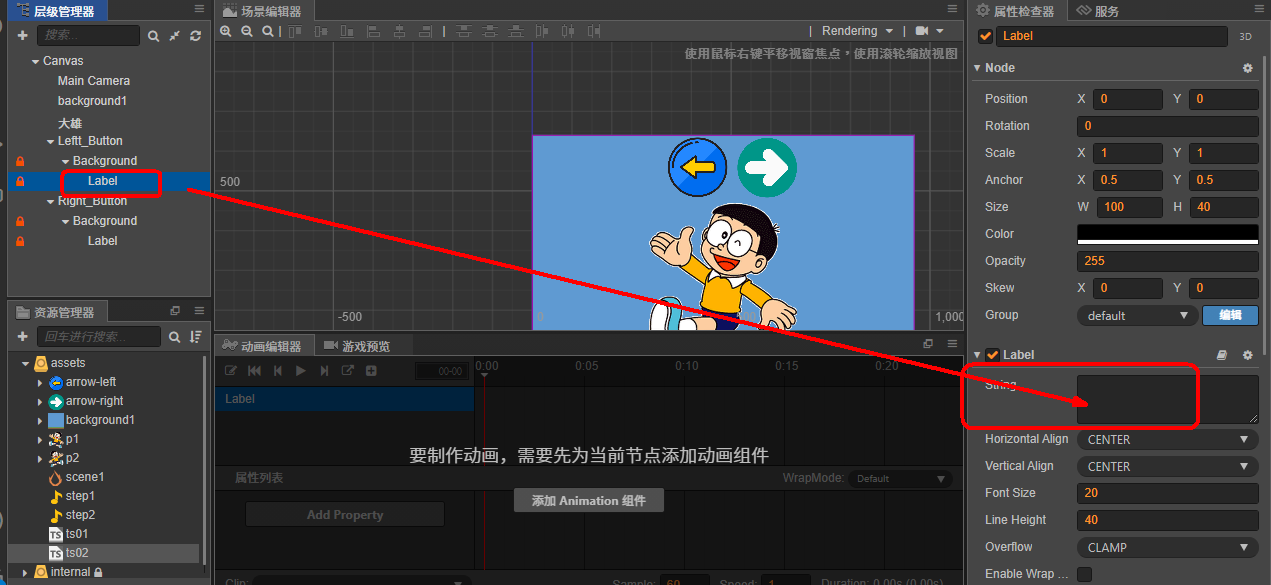1271x585 pixels.
Task: Step to the previous animation frame
Action: click(278, 371)
